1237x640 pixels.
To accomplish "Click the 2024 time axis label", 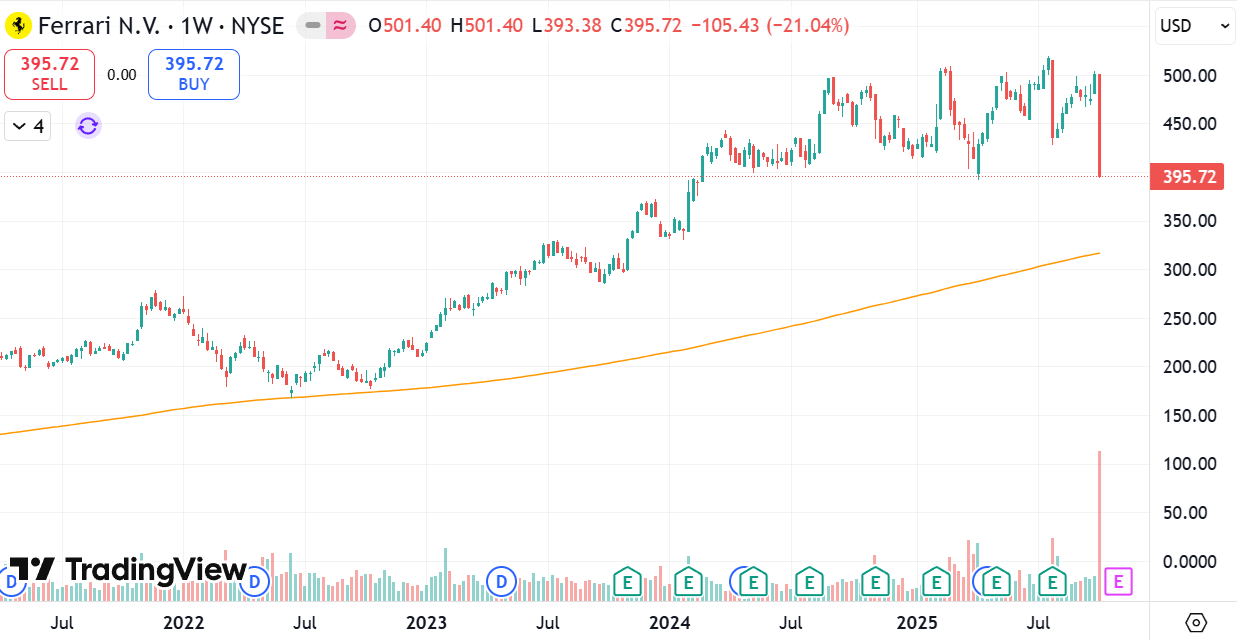I will coord(669,623).
